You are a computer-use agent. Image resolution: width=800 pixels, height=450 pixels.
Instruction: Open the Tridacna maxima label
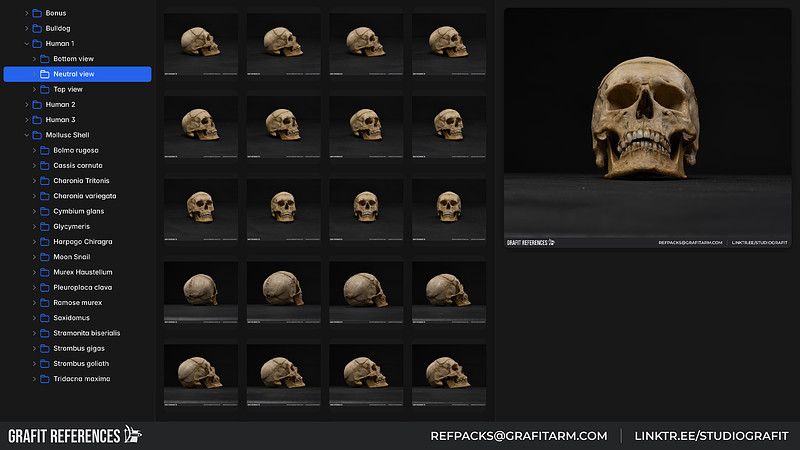point(82,379)
